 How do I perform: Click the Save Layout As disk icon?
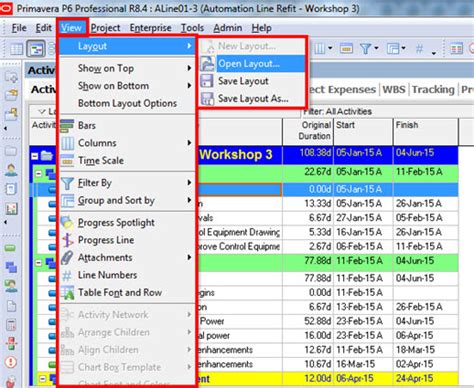coord(207,99)
